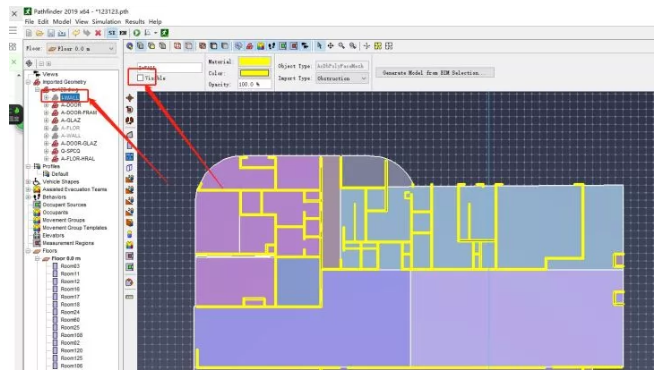Toggle the Visible checkbox in properties panel
Viewport: 657px width, 375px height.
140,78
